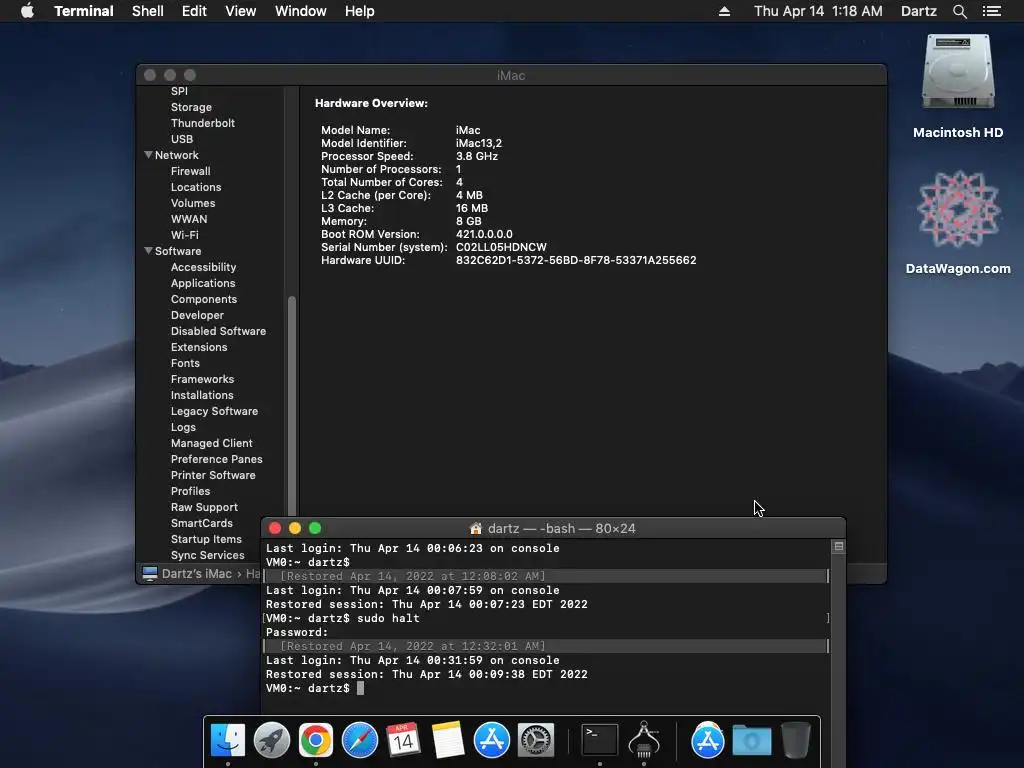Click Dartz's iMac in path bar

[x=197, y=573]
